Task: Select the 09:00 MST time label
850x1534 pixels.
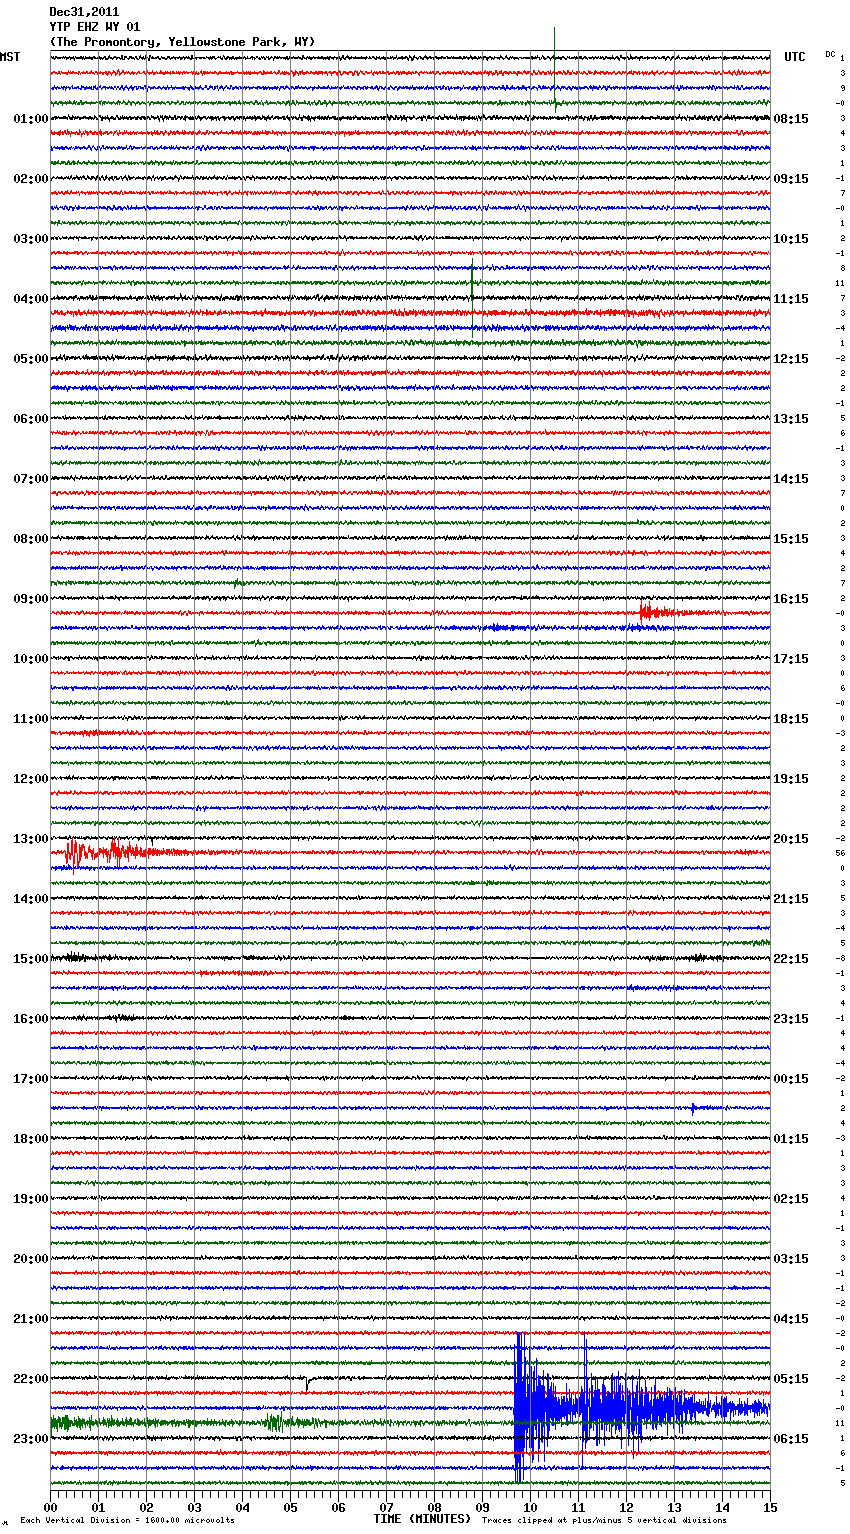Action: point(31,599)
